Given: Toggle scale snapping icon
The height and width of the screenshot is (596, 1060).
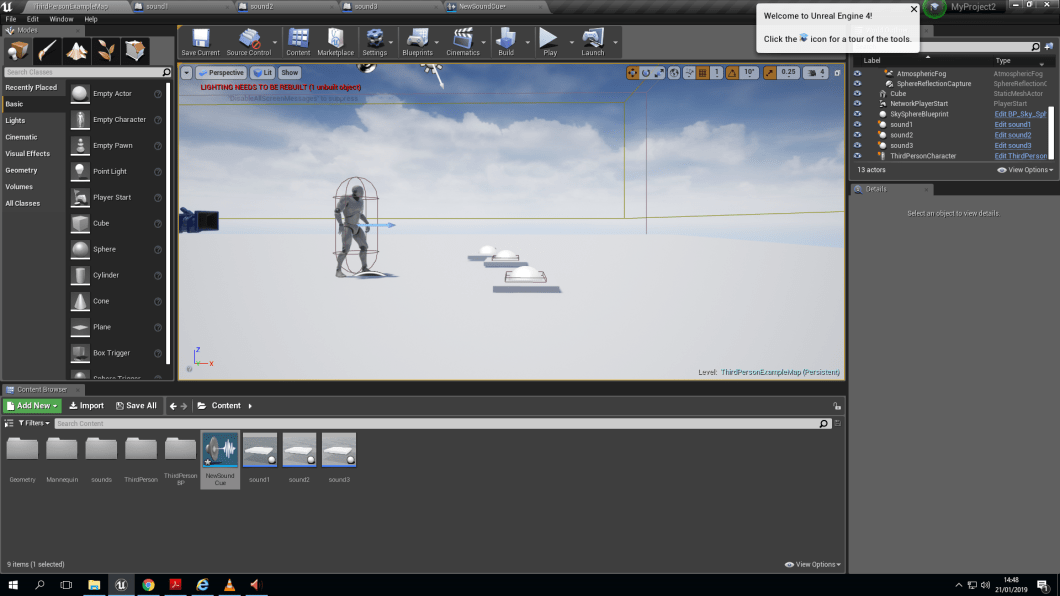Looking at the screenshot, I should pos(770,72).
